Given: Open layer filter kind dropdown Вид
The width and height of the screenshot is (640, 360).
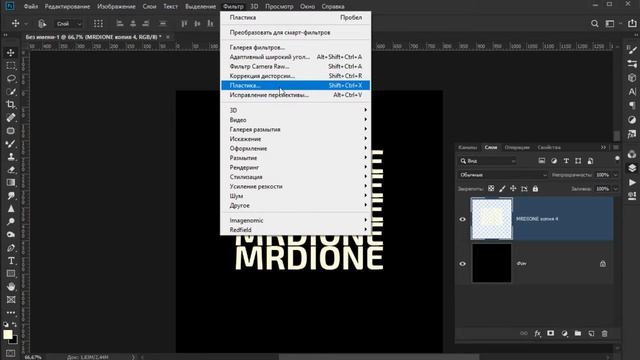Looking at the screenshot, I should click(x=487, y=161).
